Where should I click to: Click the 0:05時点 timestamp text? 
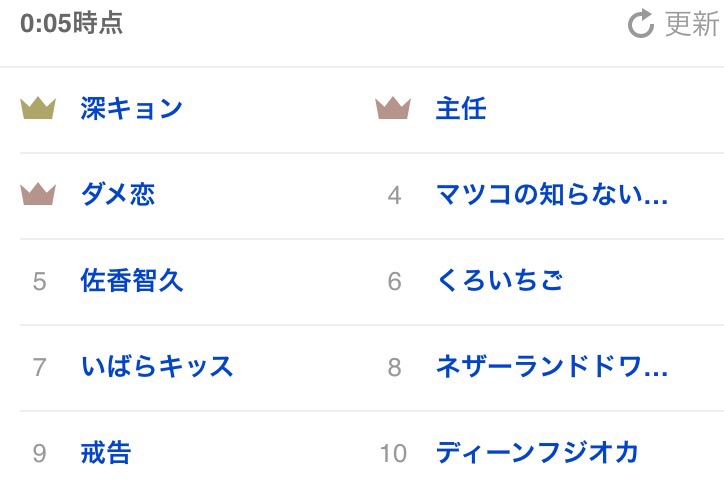(71, 24)
